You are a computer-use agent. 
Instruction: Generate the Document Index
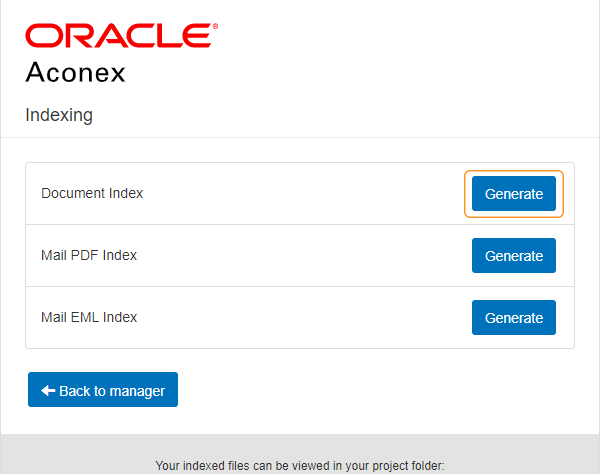[x=514, y=194]
